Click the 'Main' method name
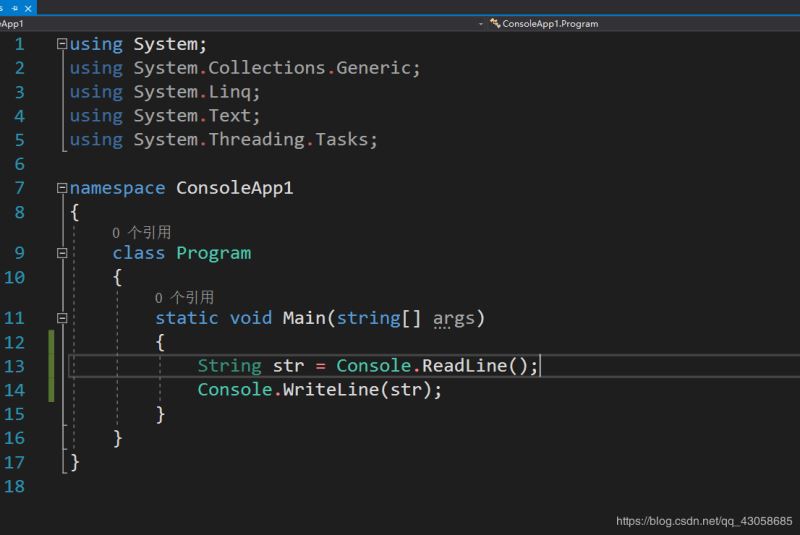Image resolution: width=800 pixels, height=535 pixels. [304, 318]
